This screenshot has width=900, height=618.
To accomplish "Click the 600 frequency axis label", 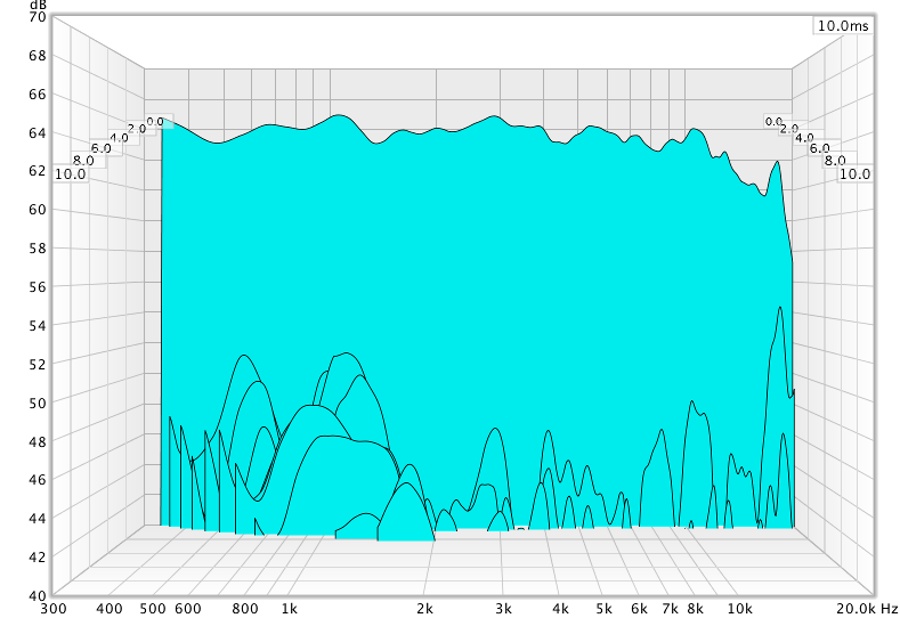I will tap(188, 609).
